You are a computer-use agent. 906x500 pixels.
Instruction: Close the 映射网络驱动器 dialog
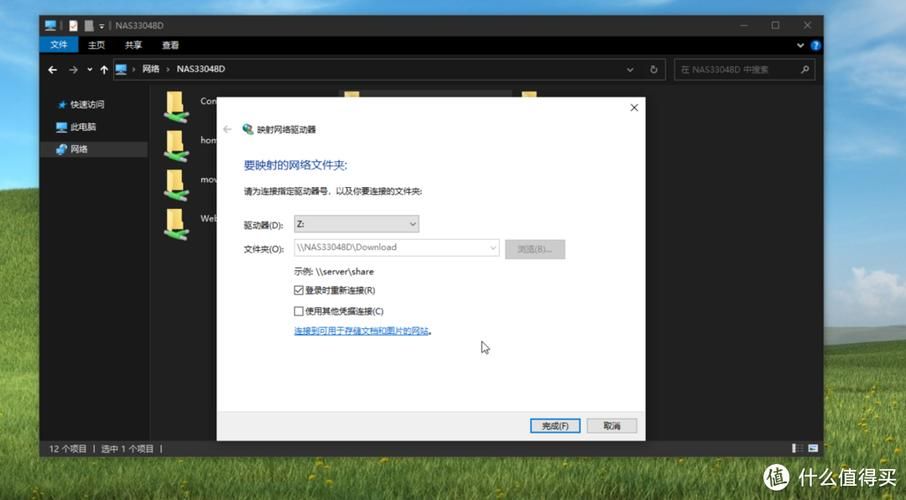(x=634, y=108)
